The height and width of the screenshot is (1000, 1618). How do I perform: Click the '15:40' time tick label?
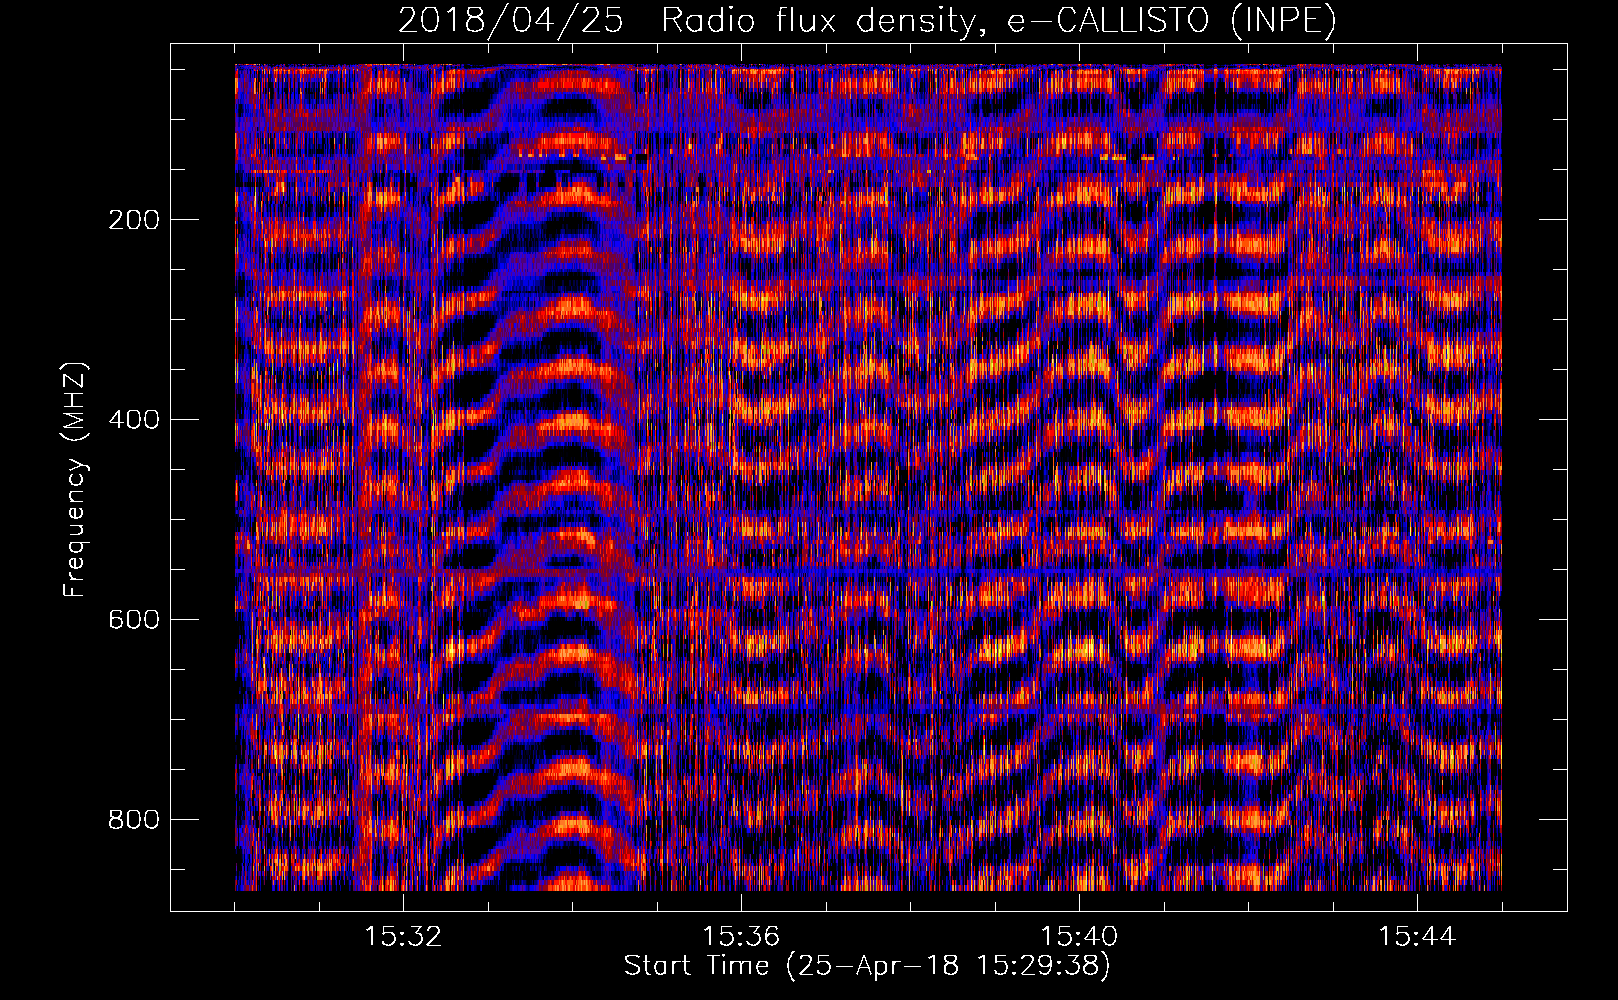1079,937
